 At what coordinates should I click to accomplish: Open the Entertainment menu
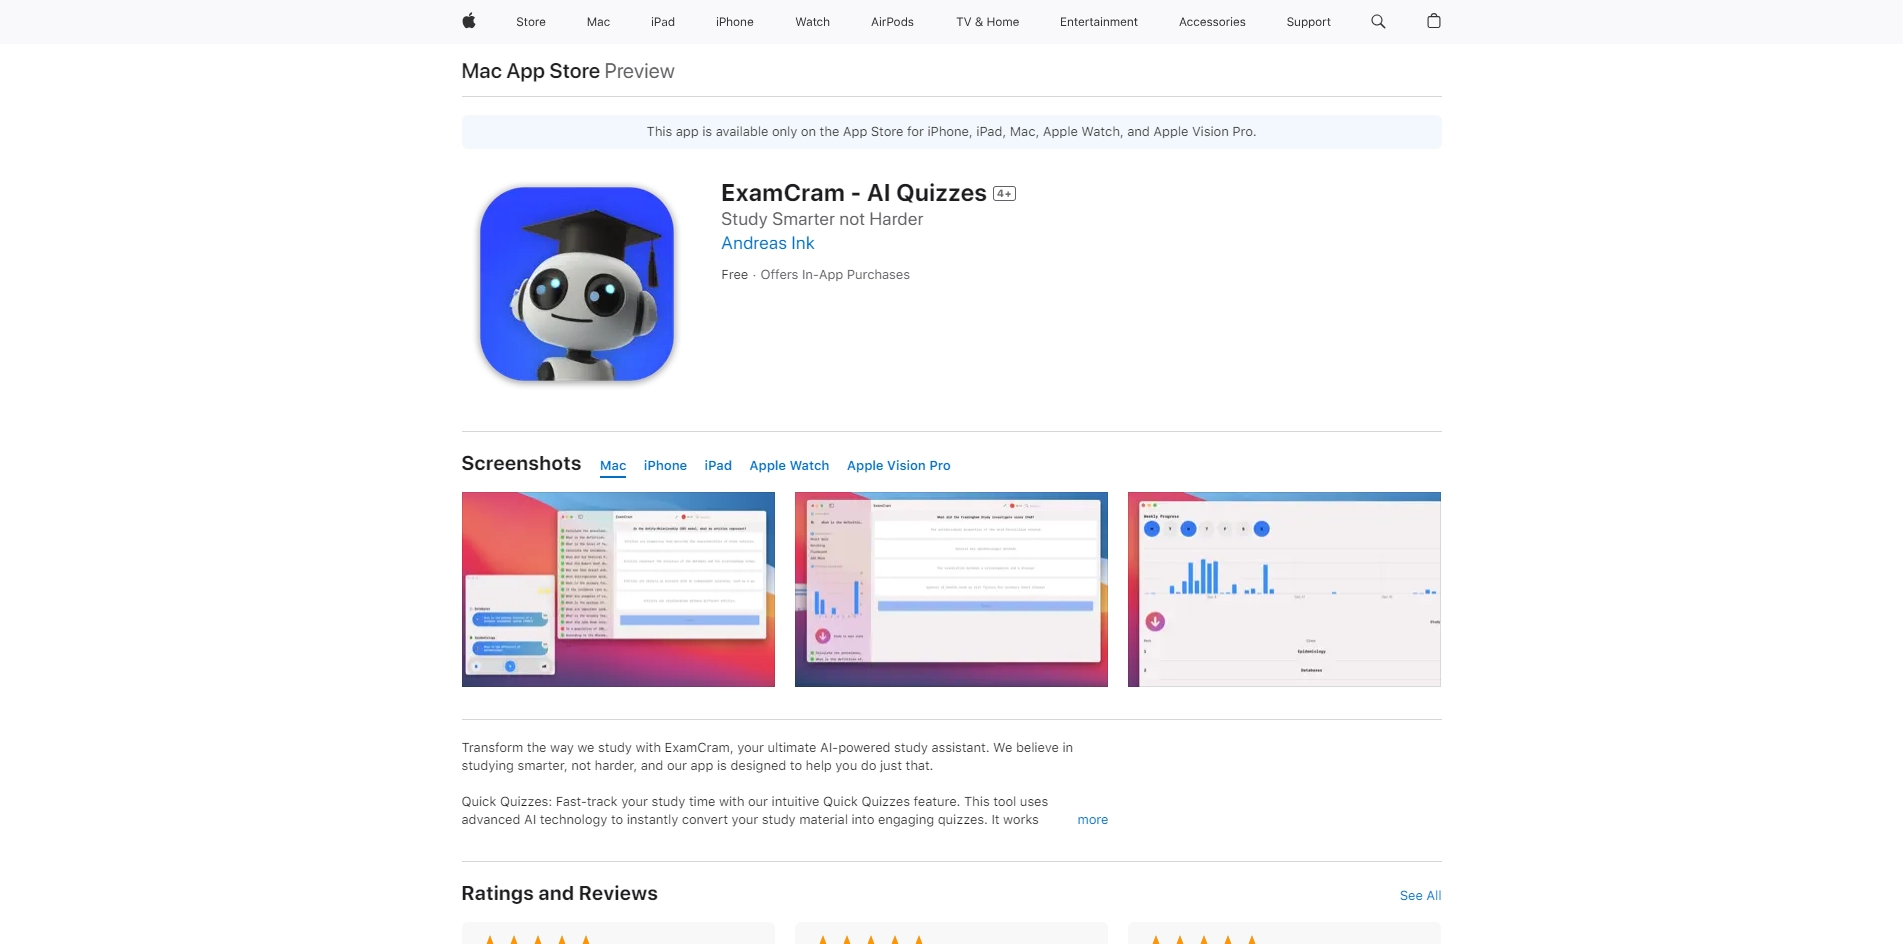point(1099,22)
